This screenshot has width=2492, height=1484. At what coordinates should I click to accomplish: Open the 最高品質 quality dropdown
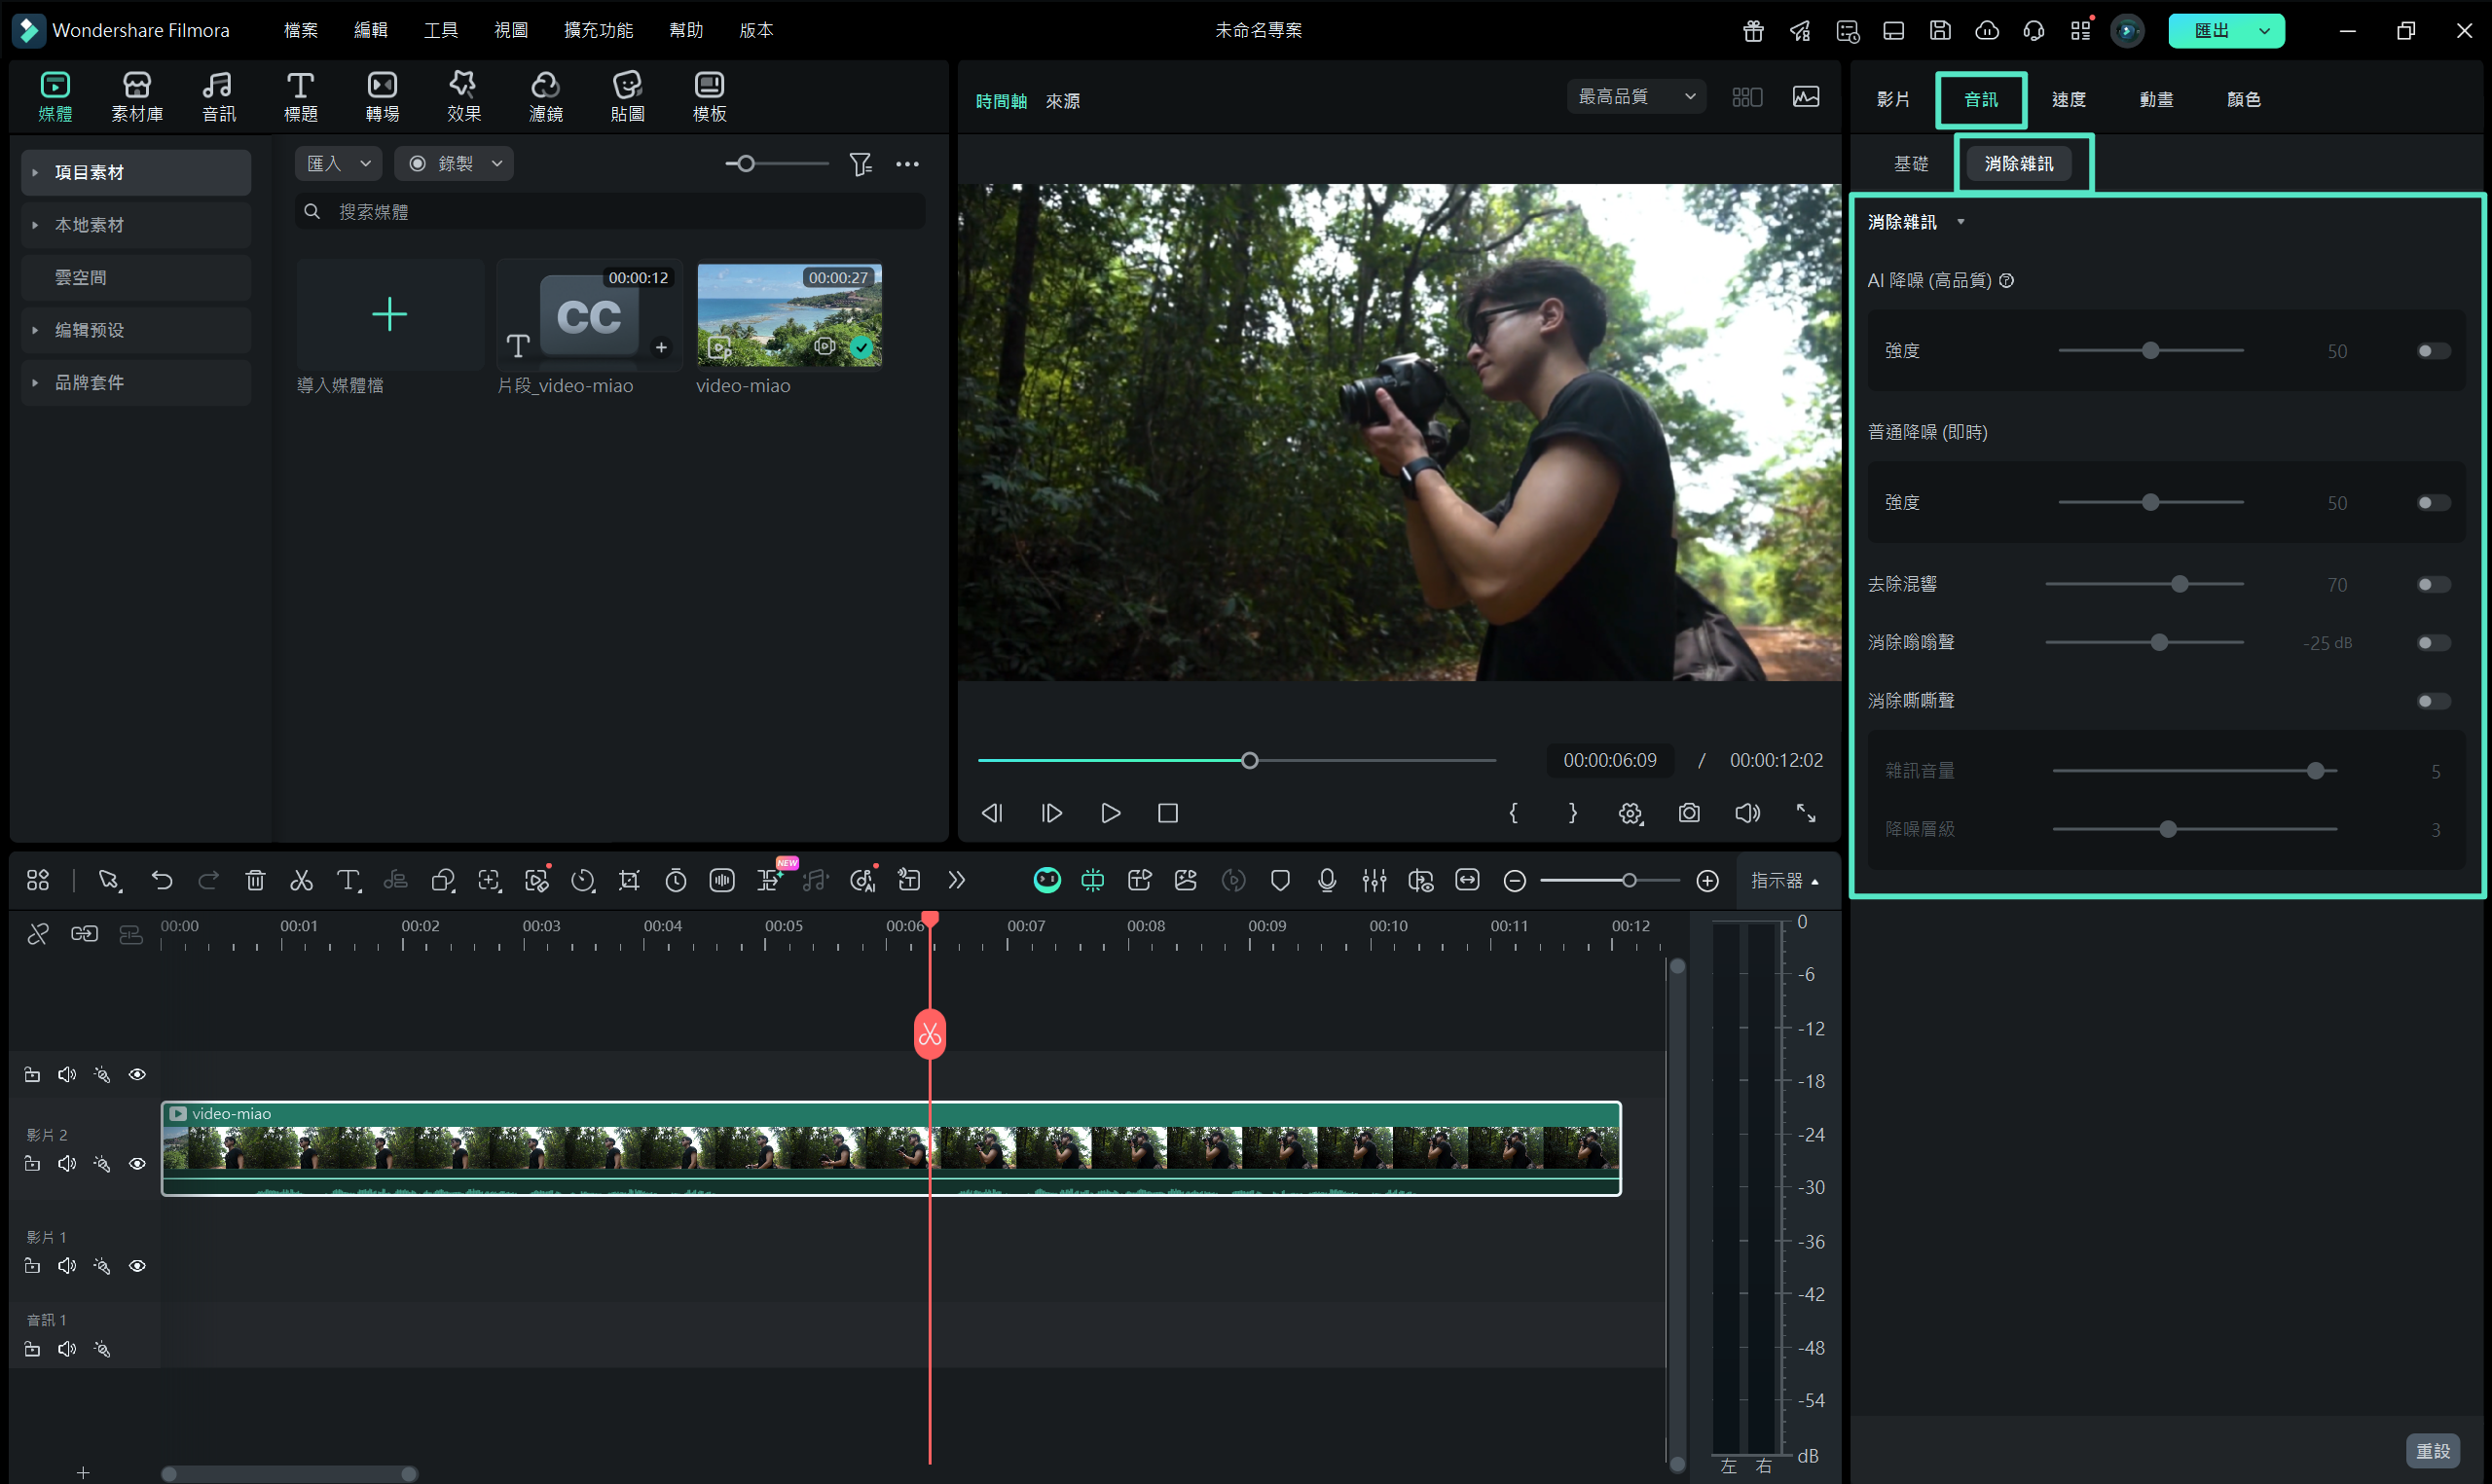click(x=1636, y=97)
